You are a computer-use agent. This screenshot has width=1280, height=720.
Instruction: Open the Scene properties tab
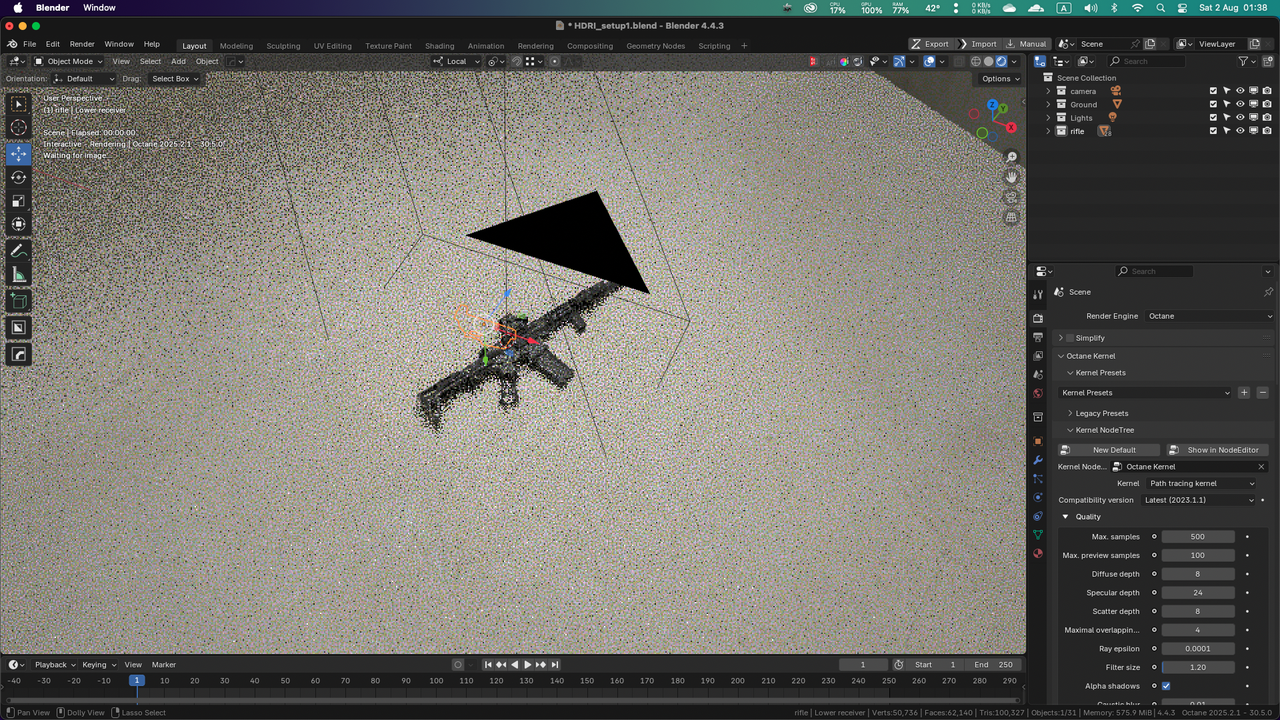(x=1038, y=374)
